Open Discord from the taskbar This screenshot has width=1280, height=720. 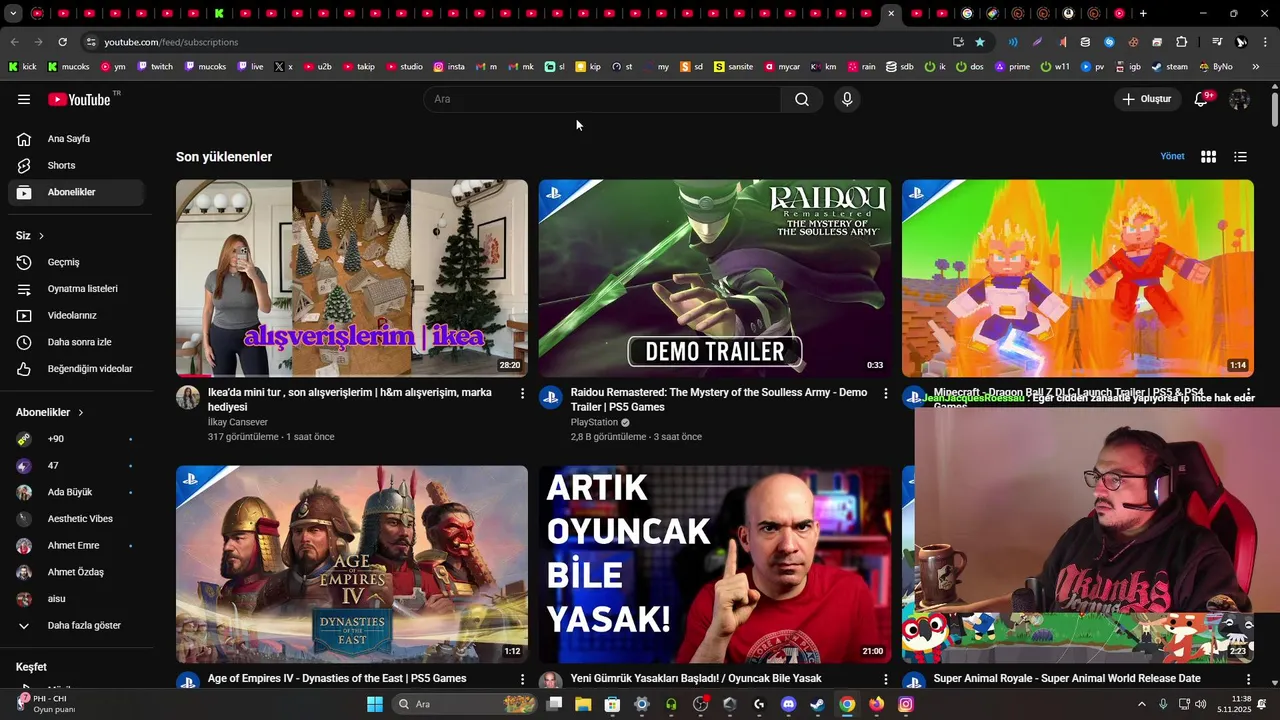click(789, 704)
